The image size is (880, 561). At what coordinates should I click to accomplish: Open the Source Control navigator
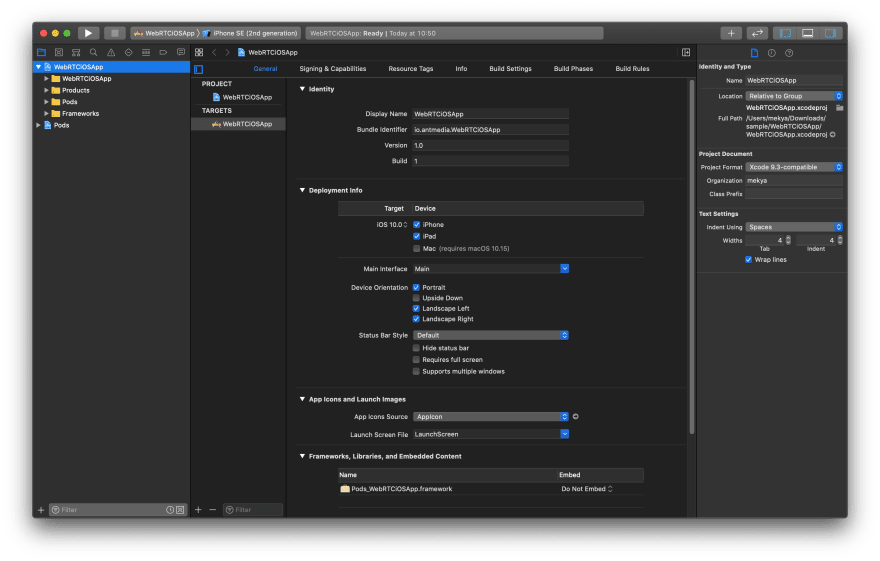click(x=59, y=52)
